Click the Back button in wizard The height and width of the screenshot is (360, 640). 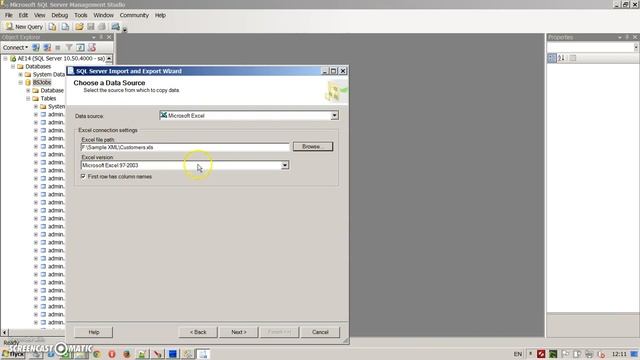tap(198, 332)
